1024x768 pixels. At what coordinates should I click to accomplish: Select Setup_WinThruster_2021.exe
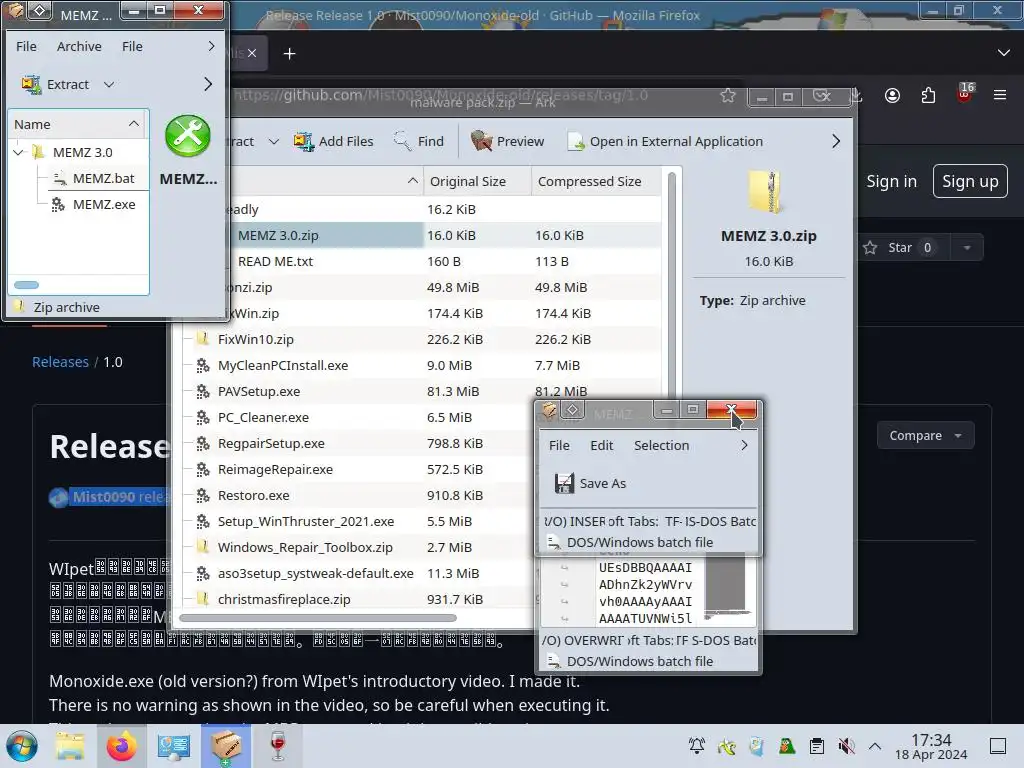(x=306, y=521)
